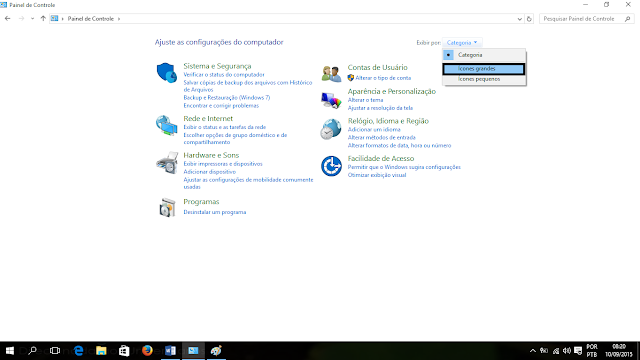Screen dimensions: 640x360
Task: Open Backup e Restauração (Windows 7)
Action: point(227,98)
